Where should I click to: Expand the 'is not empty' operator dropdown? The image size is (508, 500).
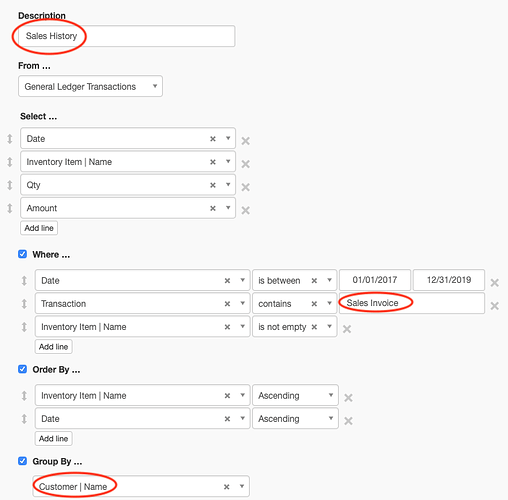click(x=294, y=327)
